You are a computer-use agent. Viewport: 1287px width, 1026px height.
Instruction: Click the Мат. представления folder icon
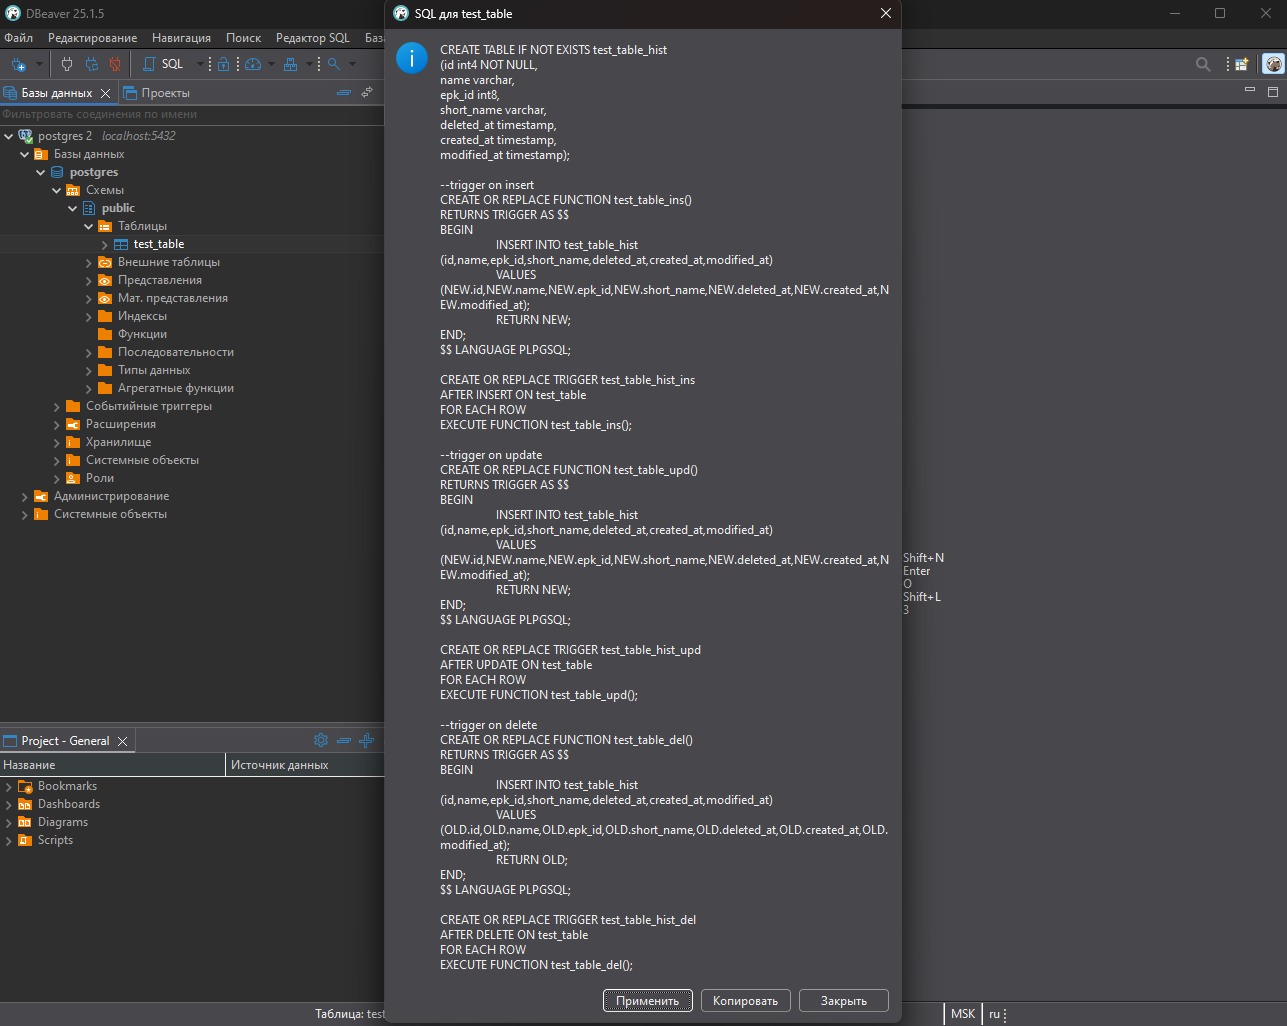[x=105, y=298]
